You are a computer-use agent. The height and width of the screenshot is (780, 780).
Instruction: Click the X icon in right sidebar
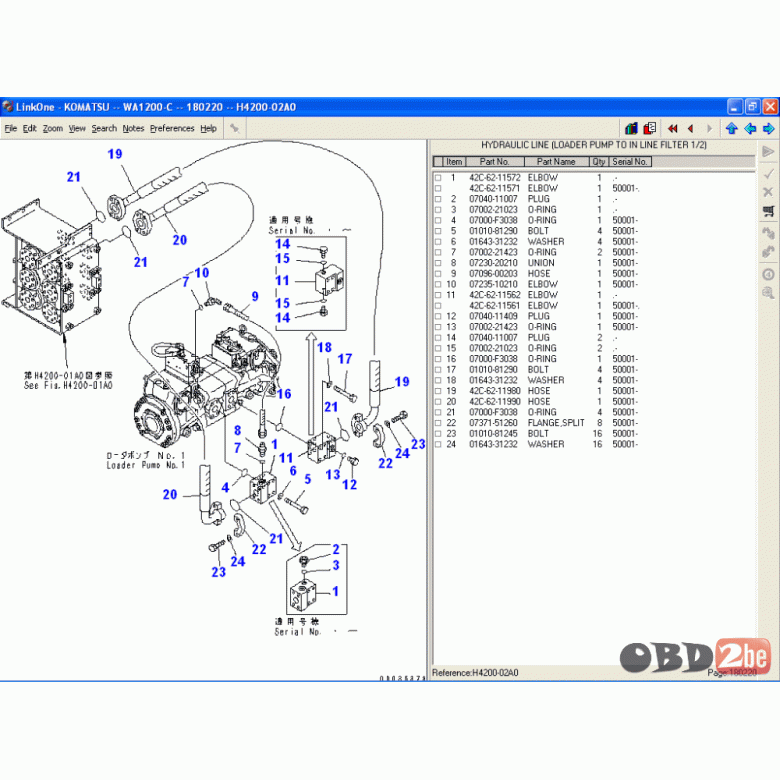coord(768,192)
